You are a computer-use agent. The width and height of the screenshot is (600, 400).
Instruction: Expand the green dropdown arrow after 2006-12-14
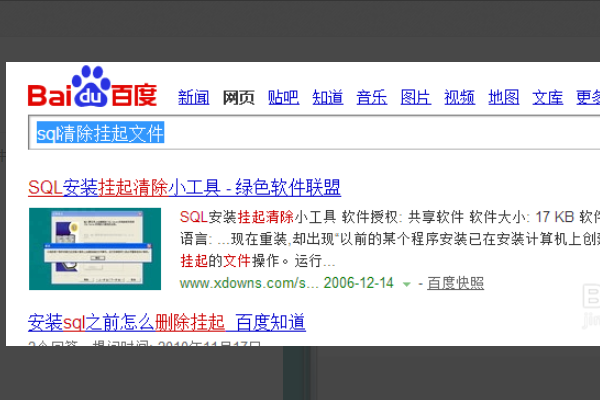tap(407, 284)
